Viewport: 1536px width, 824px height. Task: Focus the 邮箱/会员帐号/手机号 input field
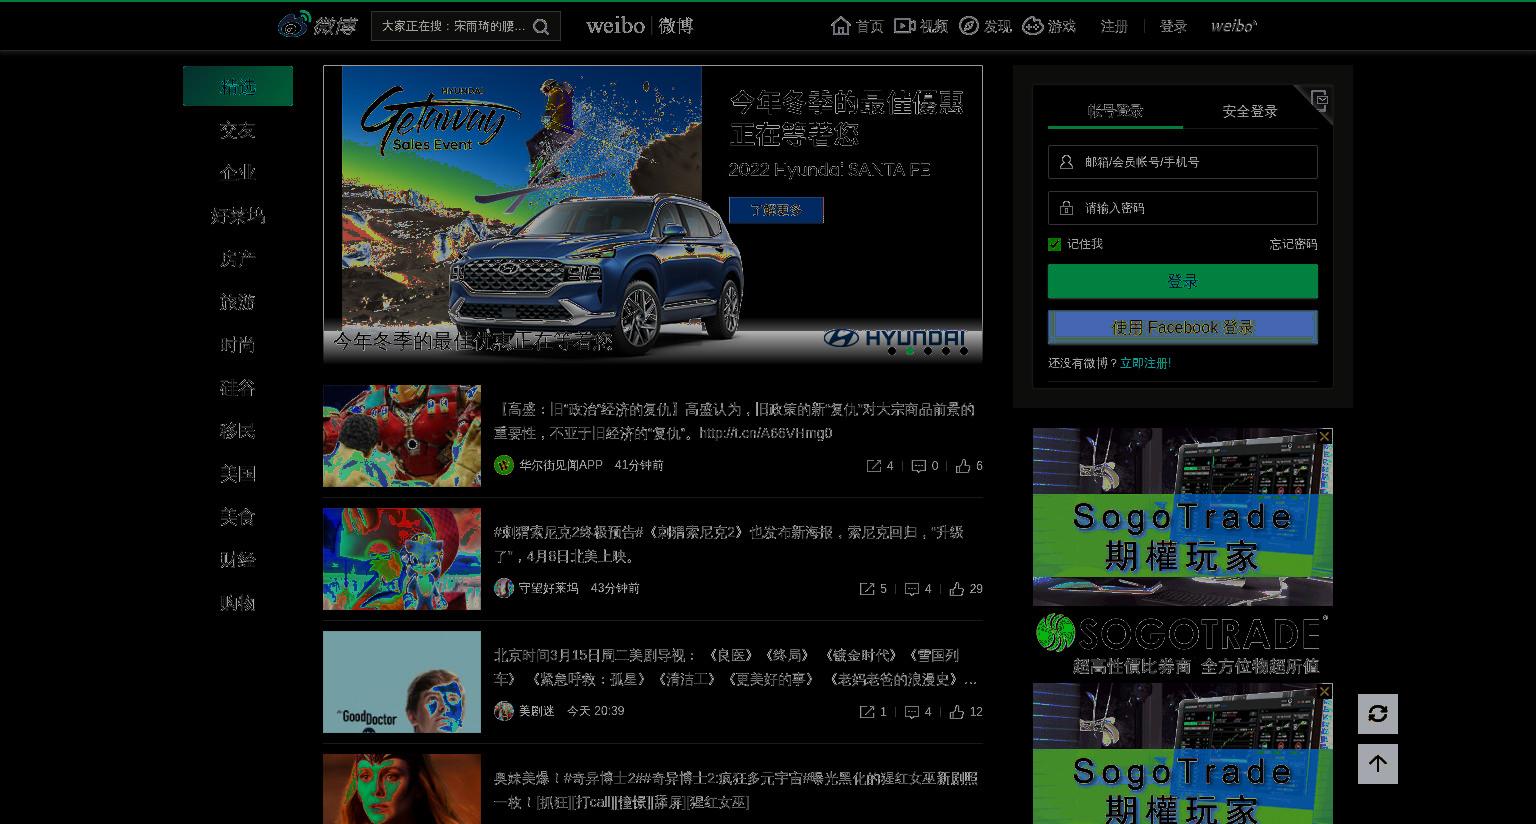[1183, 162]
